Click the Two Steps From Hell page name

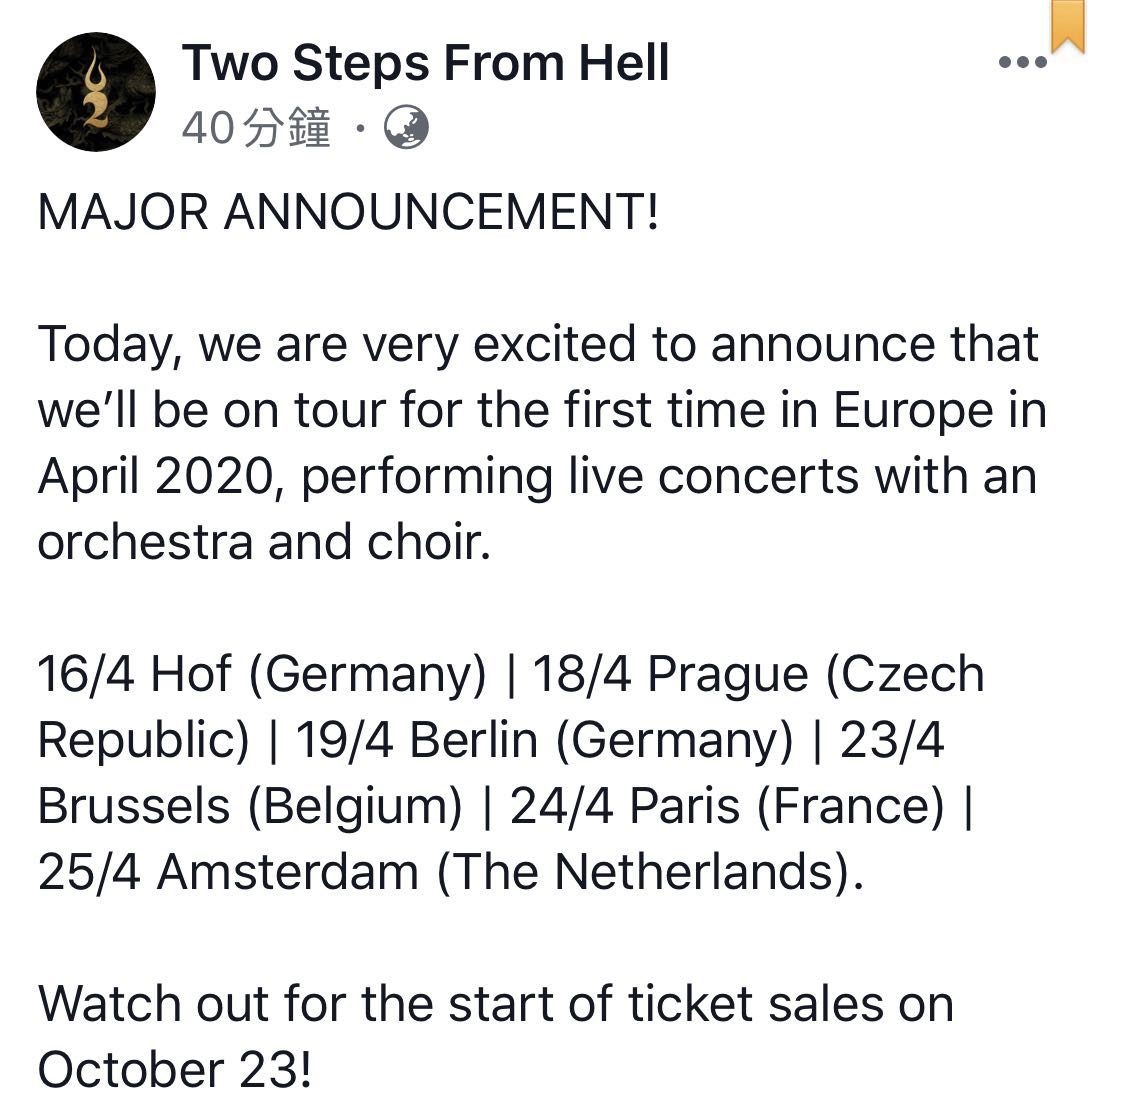pos(426,62)
